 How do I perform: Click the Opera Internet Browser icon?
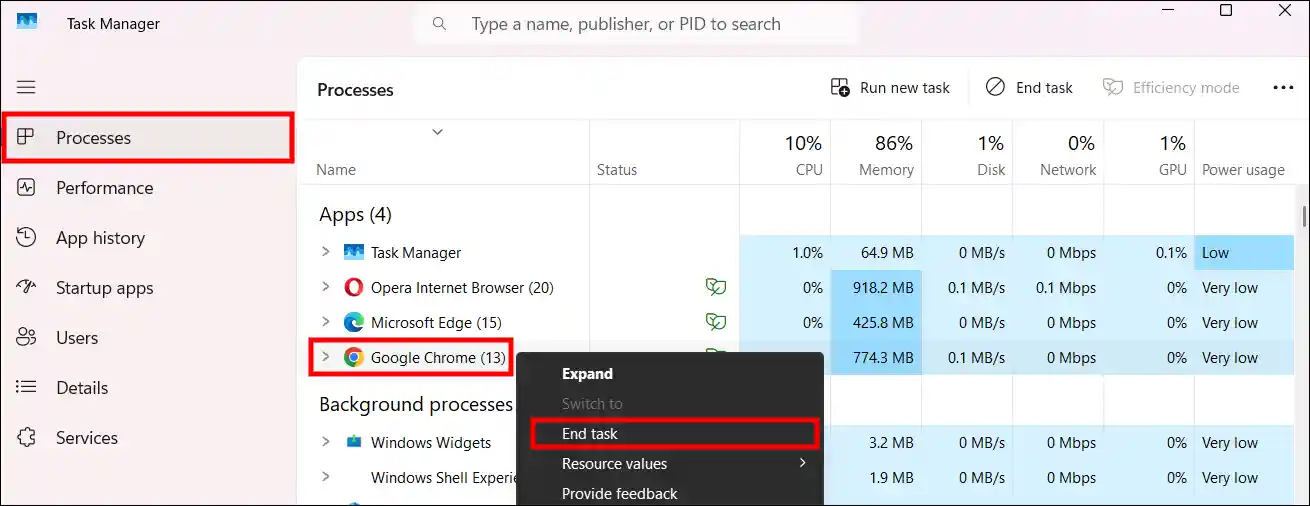click(353, 288)
